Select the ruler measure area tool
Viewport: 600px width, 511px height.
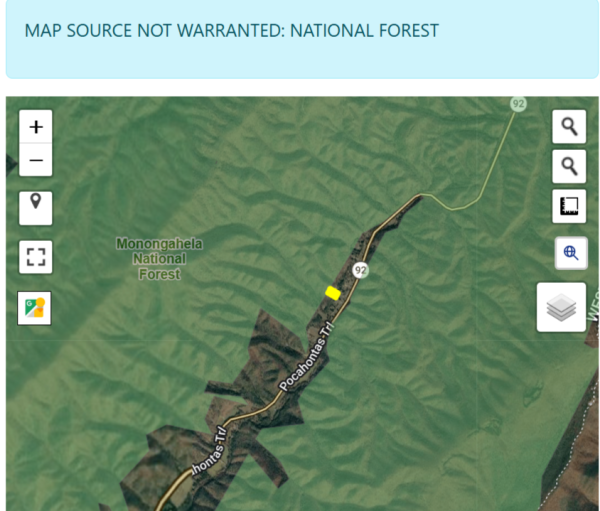(569, 206)
